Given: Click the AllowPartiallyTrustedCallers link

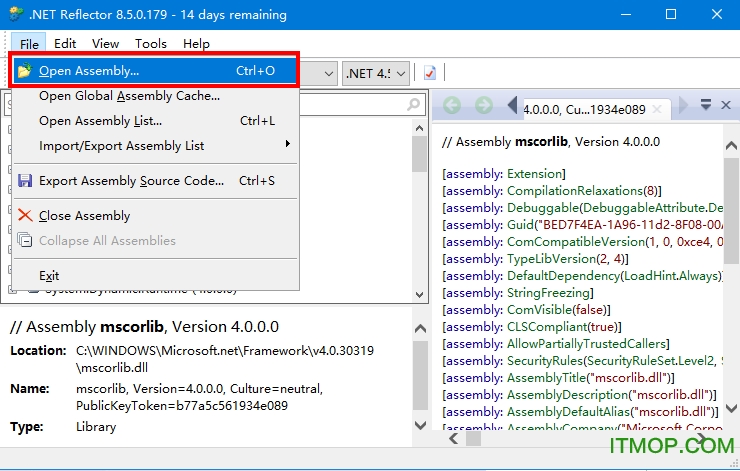Looking at the screenshot, I should (587, 344).
